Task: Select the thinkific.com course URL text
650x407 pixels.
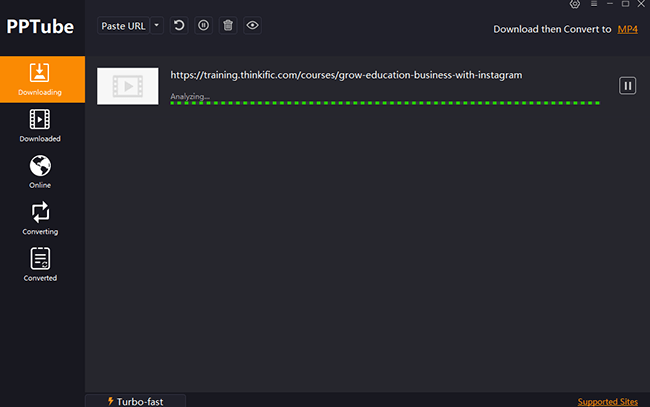Action: (x=346, y=75)
